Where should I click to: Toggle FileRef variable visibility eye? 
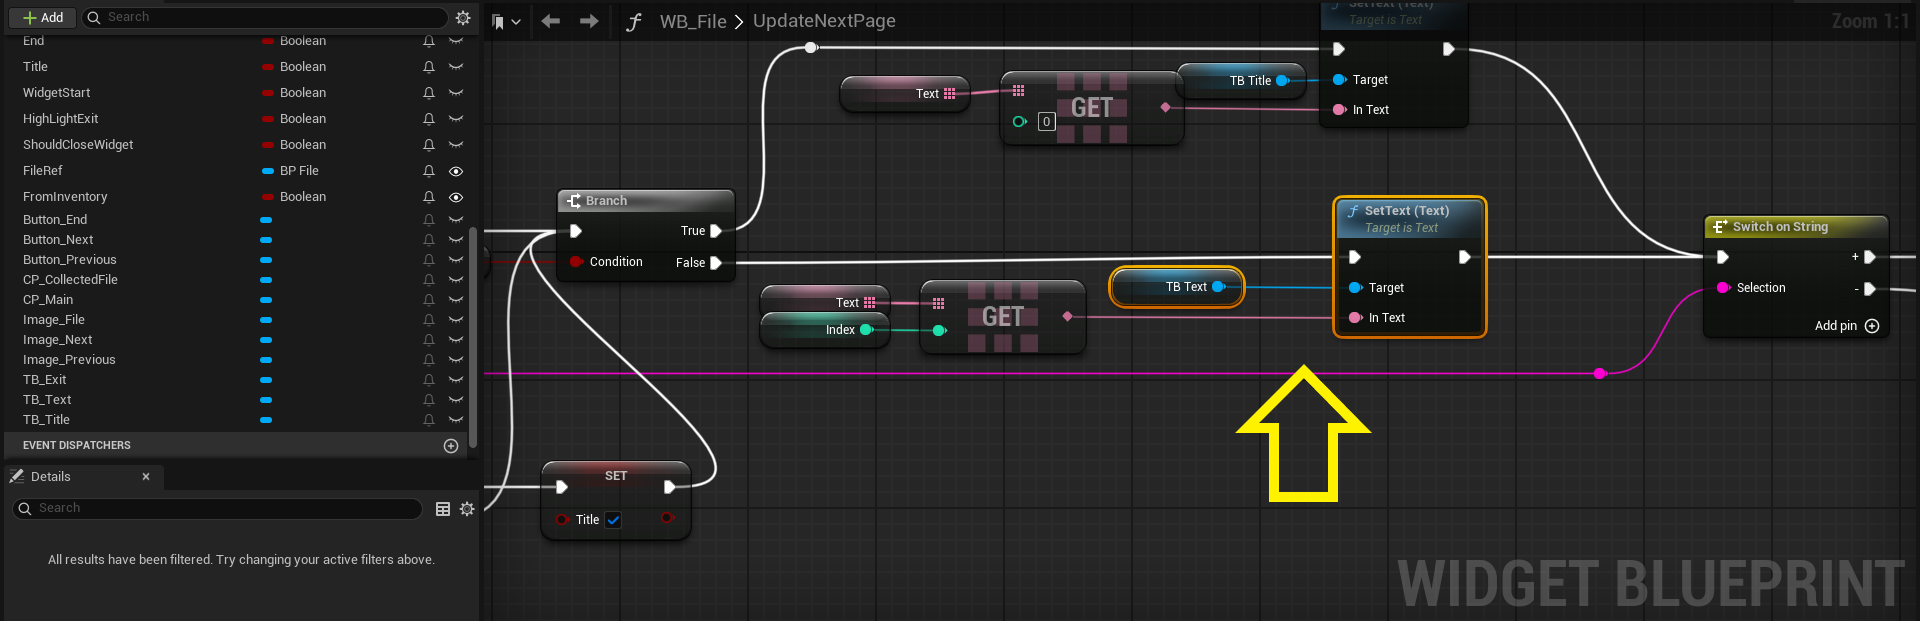click(x=456, y=171)
